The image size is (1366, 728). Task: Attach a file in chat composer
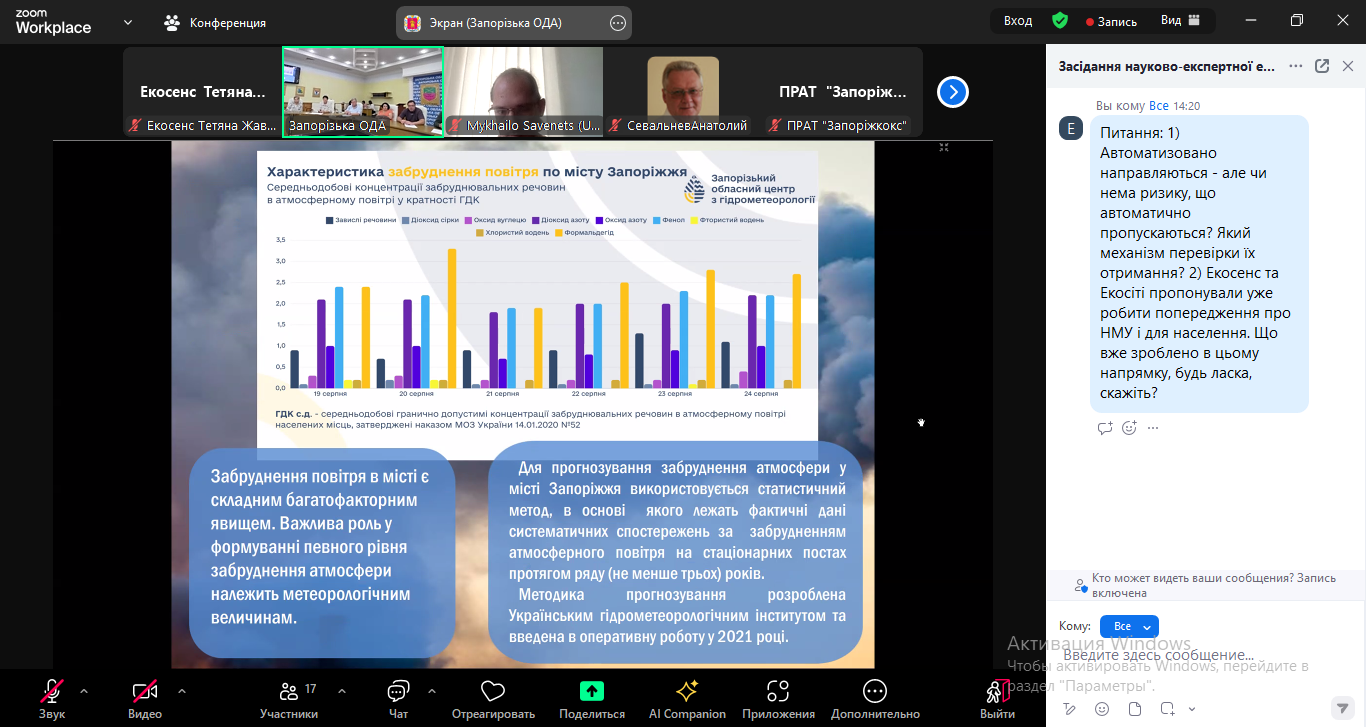[1135, 709]
